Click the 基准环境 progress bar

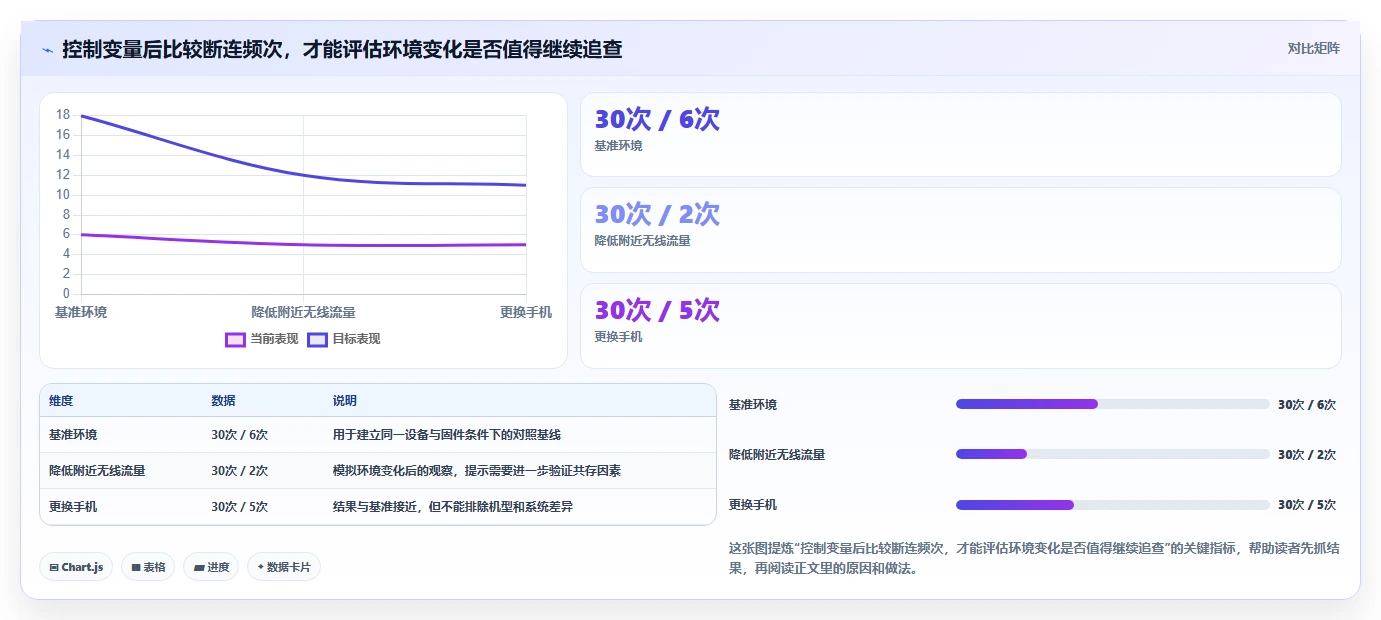click(x=1112, y=404)
